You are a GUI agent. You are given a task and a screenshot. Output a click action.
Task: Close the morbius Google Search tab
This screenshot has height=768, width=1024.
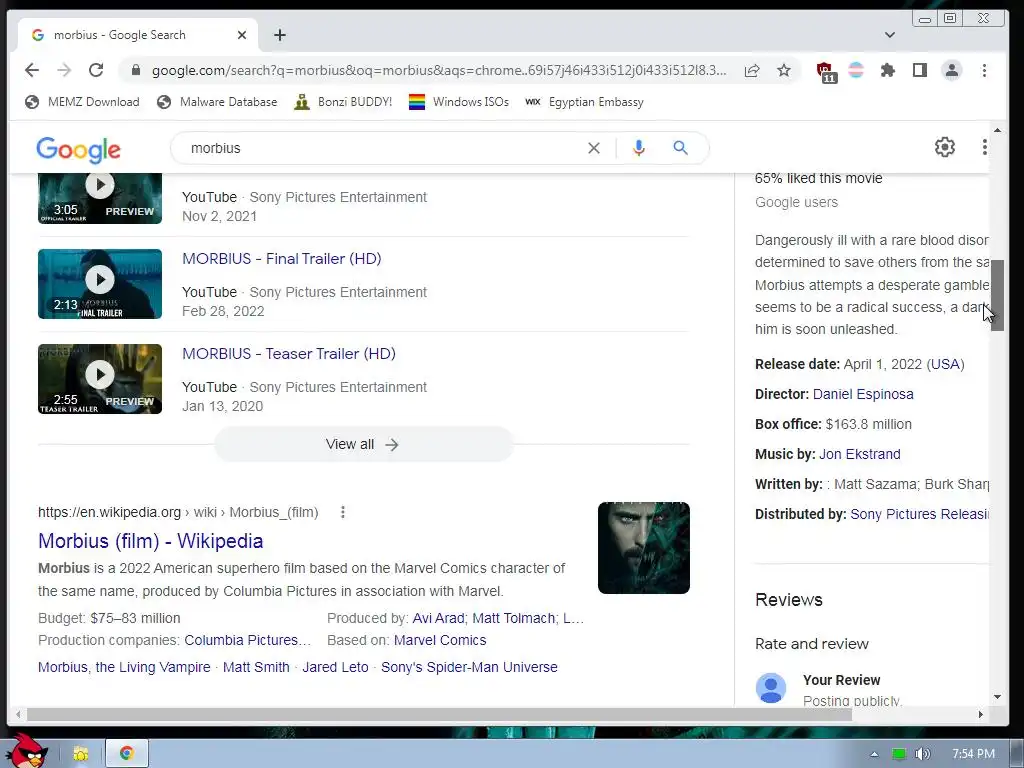click(242, 35)
